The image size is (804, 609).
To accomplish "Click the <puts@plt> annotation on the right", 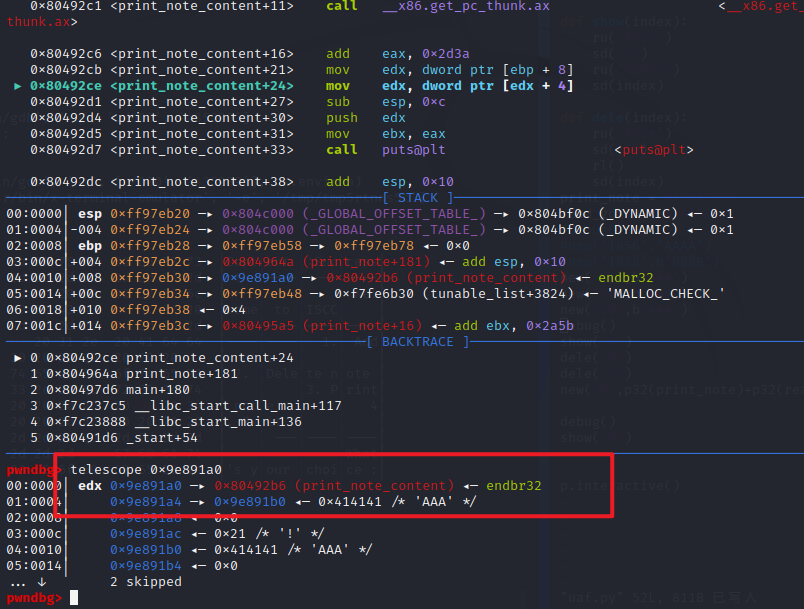I will pyautogui.click(x=654, y=150).
